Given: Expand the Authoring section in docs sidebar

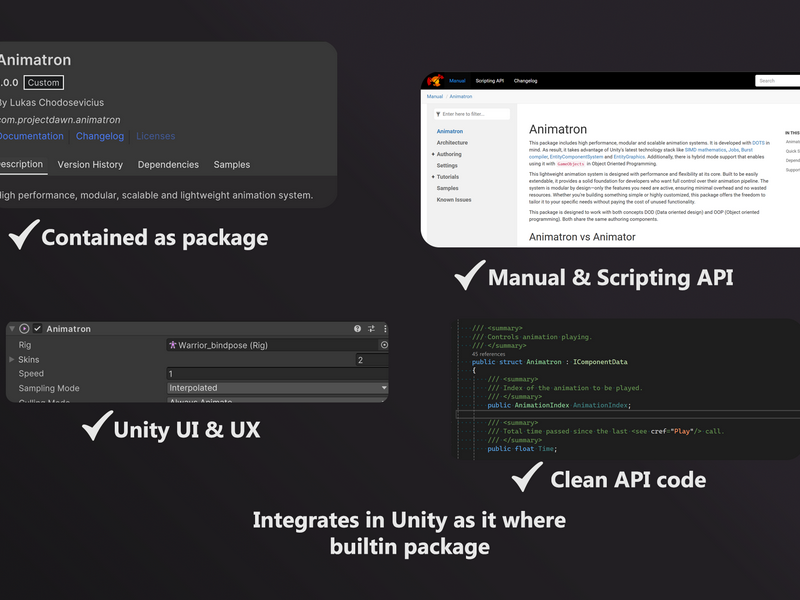Looking at the screenshot, I should tap(433, 154).
